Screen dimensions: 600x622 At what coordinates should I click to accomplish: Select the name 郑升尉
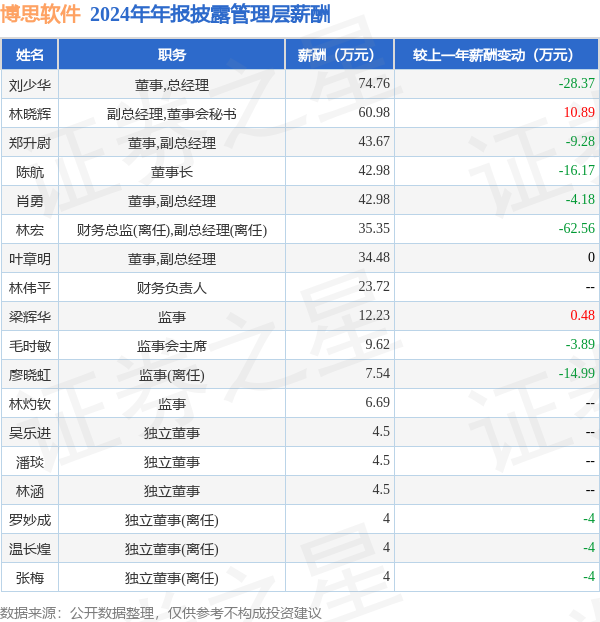[x=30, y=143]
